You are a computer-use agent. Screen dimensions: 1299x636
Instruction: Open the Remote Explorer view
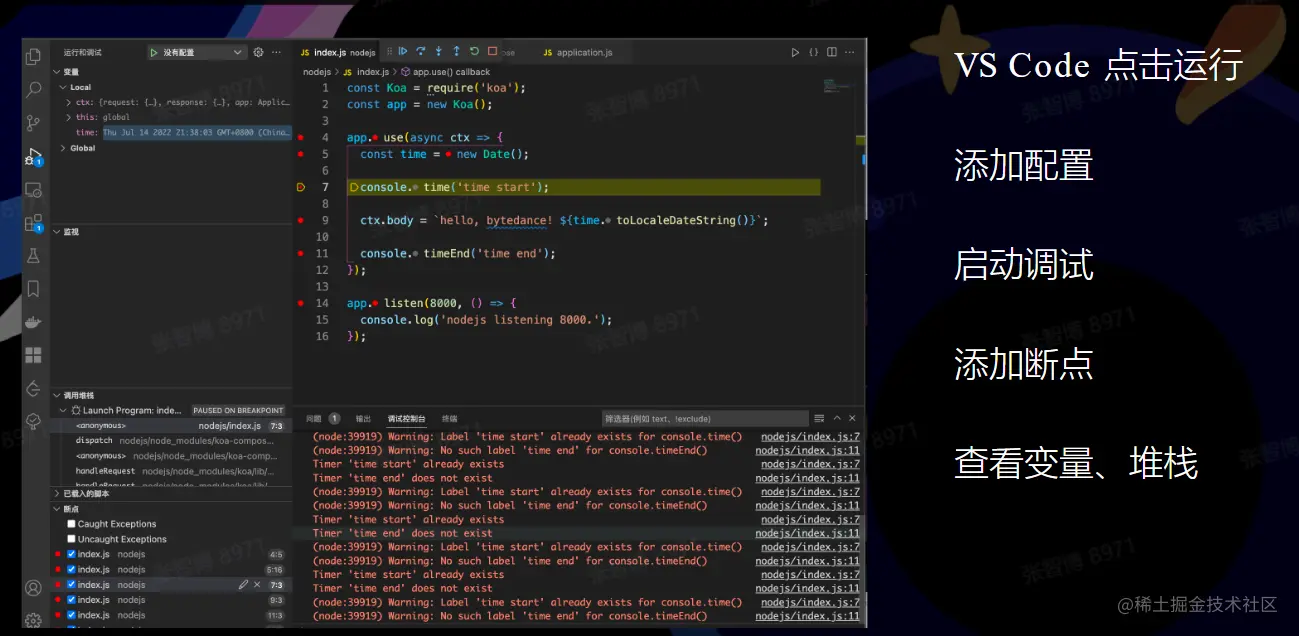tap(34, 189)
